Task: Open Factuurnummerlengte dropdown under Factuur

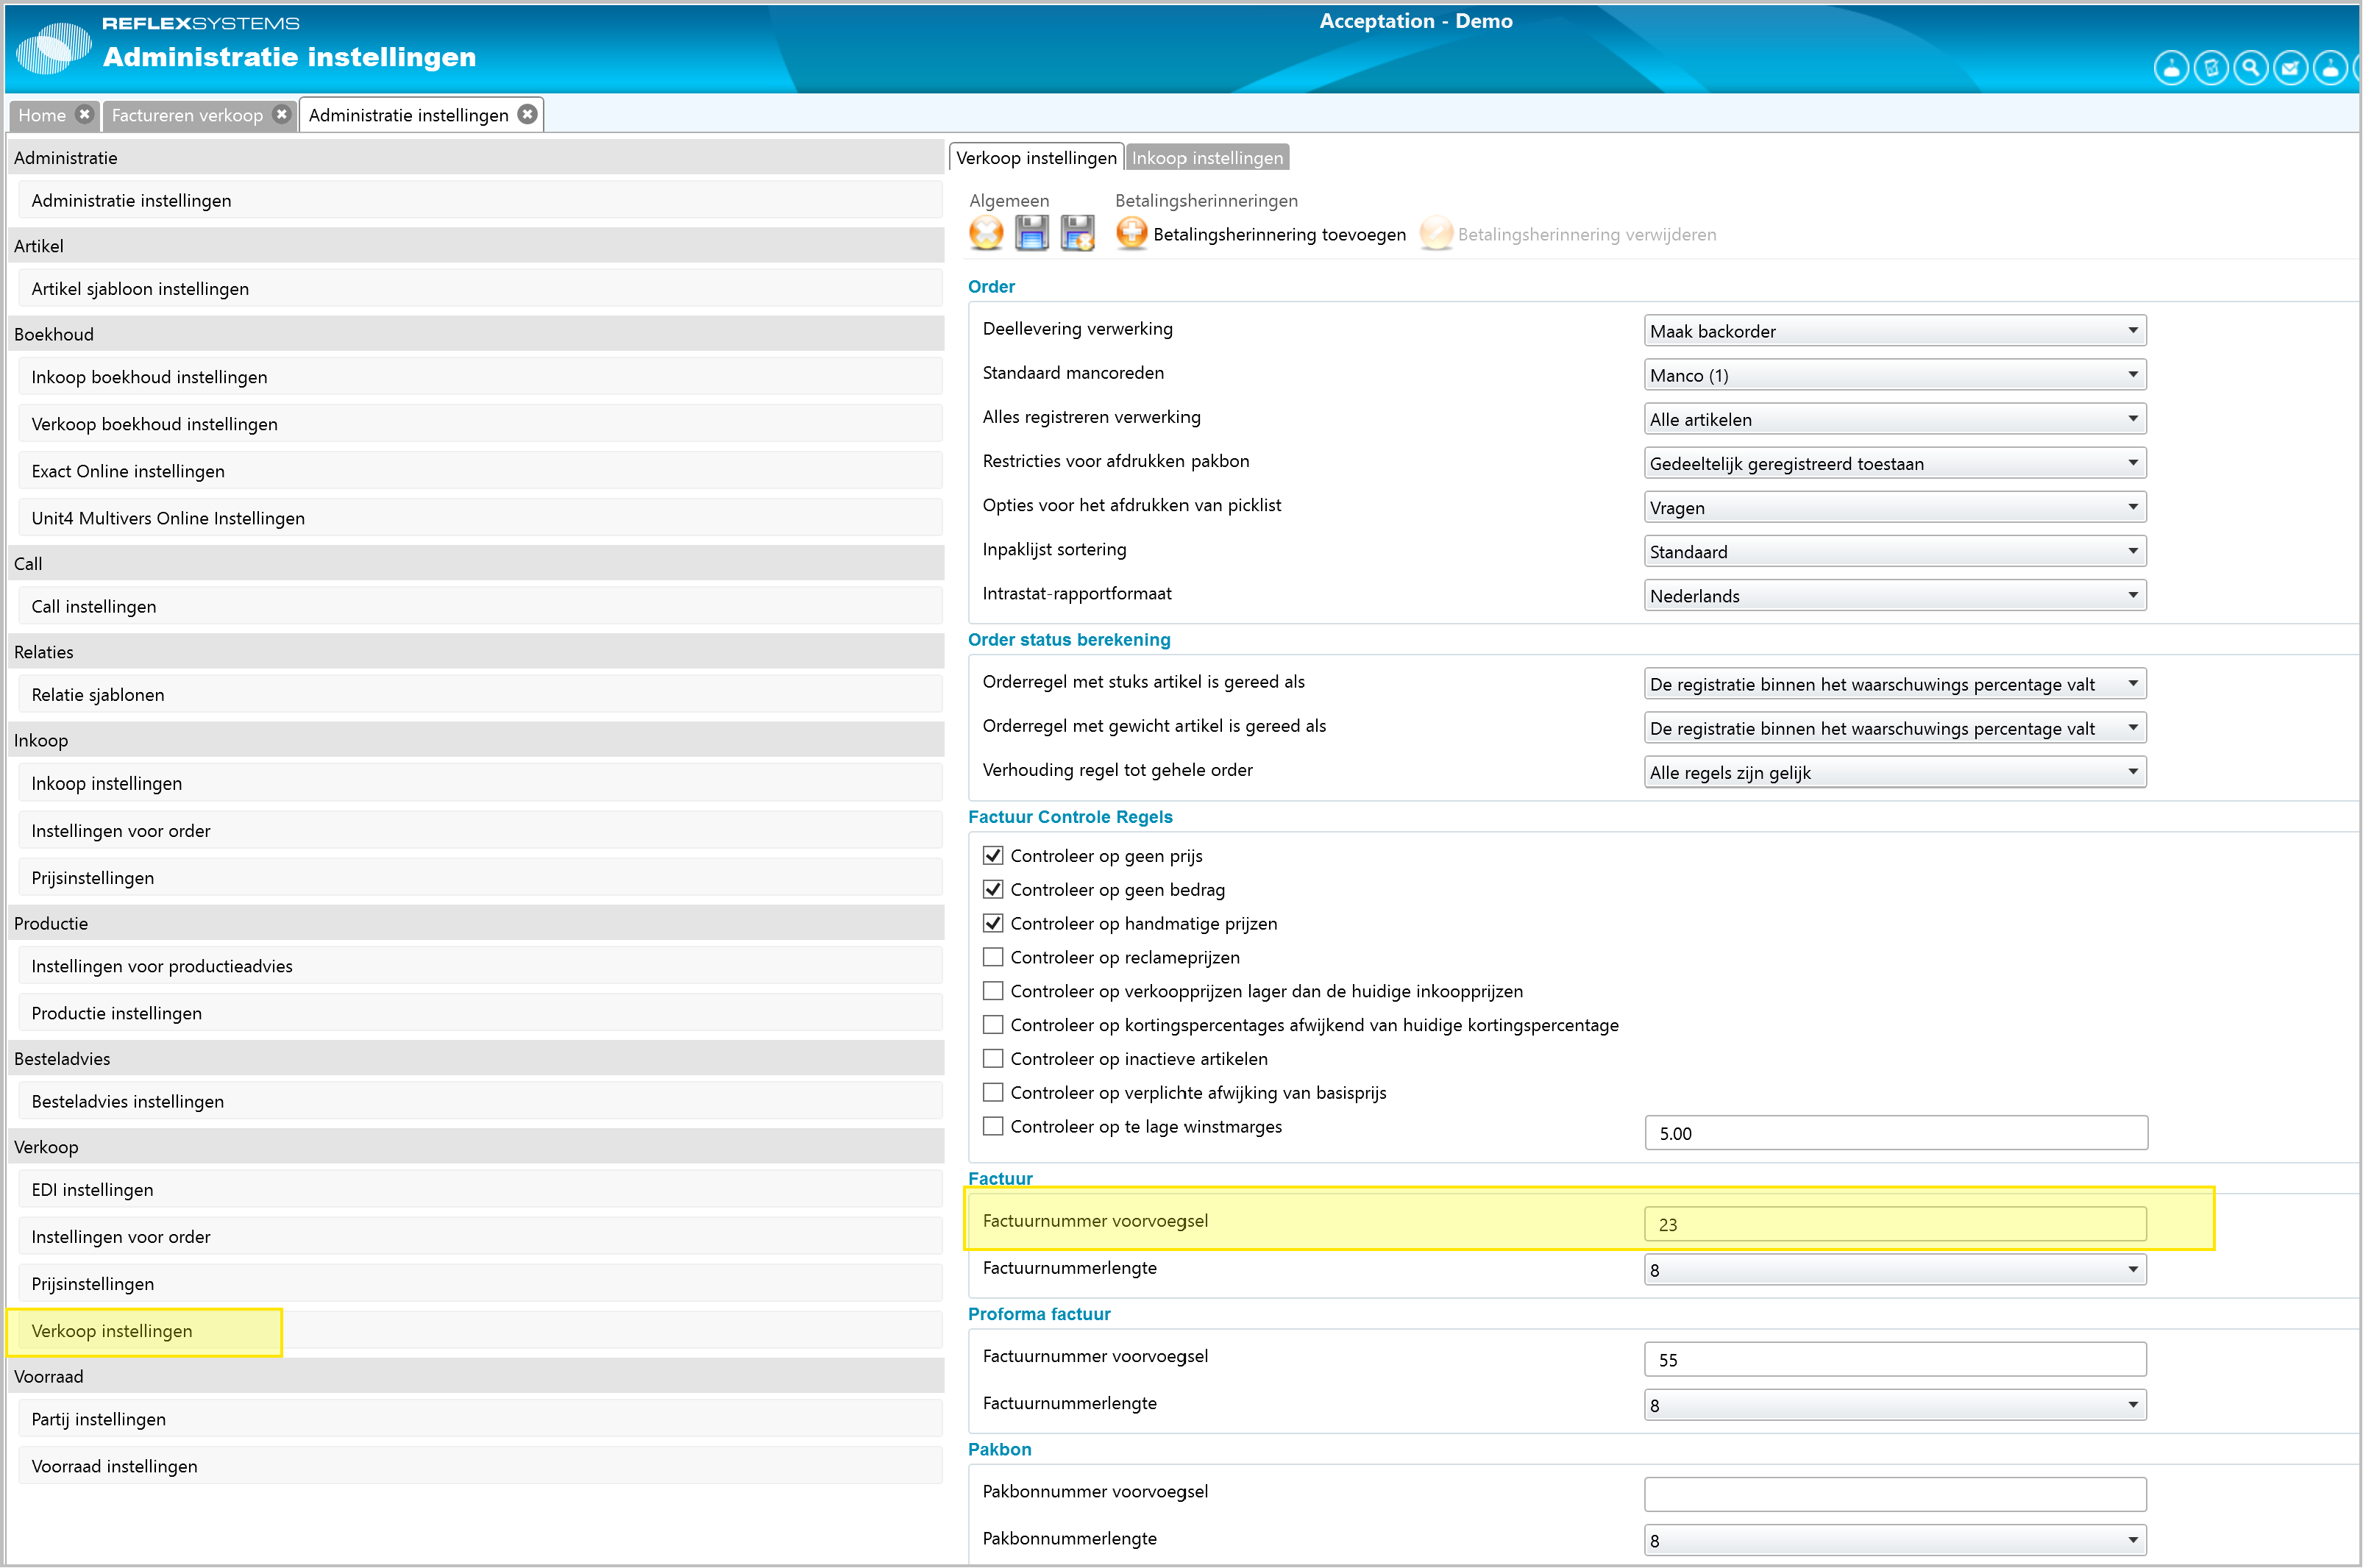Action: tap(1894, 1270)
